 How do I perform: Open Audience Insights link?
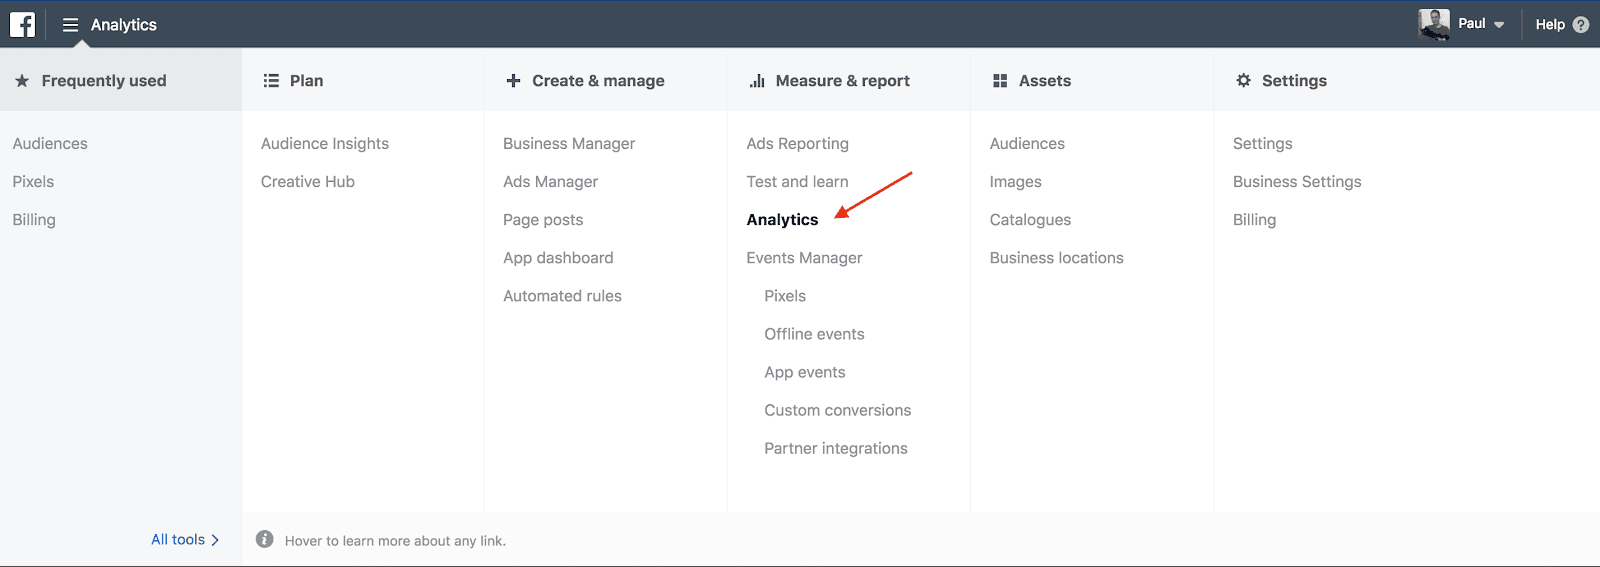325,144
